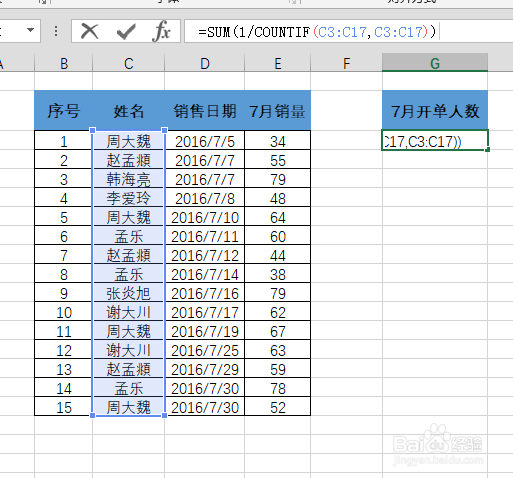513x478 pixels.
Task: Click date cell 2016/7/11
Action: tap(205, 235)
